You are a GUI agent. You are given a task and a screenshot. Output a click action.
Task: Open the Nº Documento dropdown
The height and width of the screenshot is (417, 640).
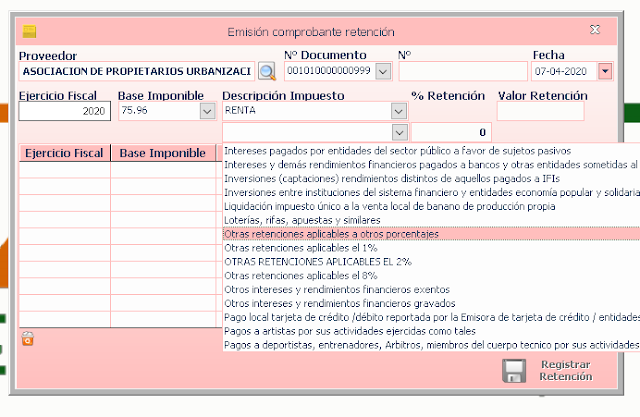point(383,72)
